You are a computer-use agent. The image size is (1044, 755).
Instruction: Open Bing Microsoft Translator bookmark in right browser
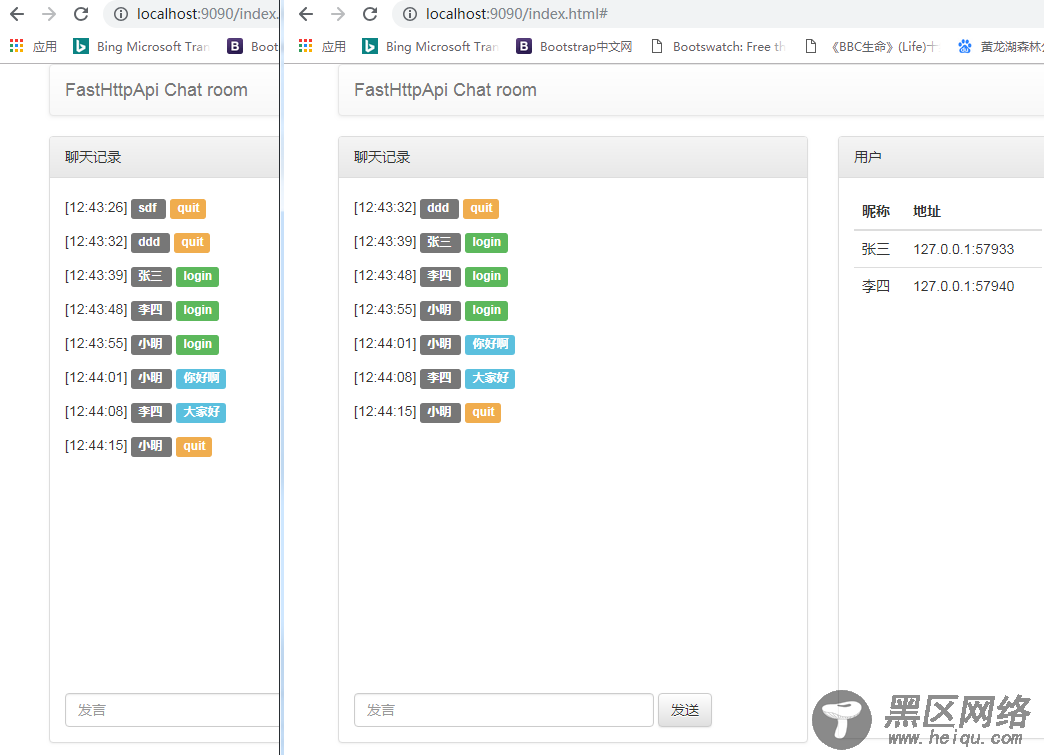431,46
